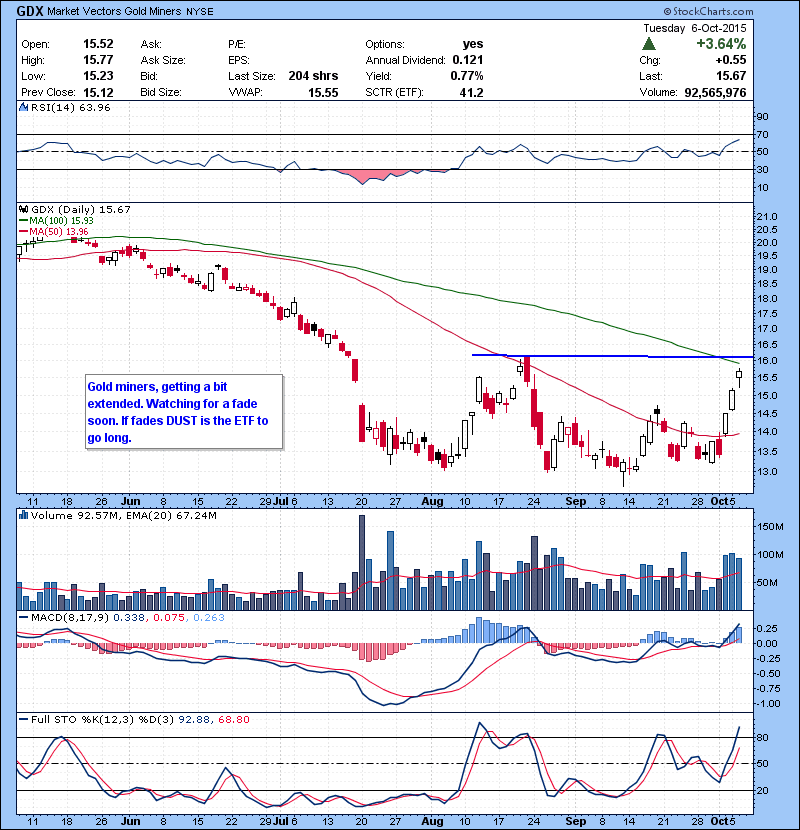Click the Volume 92.57M, EMA(20) 67.24M label
This screenshot has height=830, width=800.
[123, 515]
